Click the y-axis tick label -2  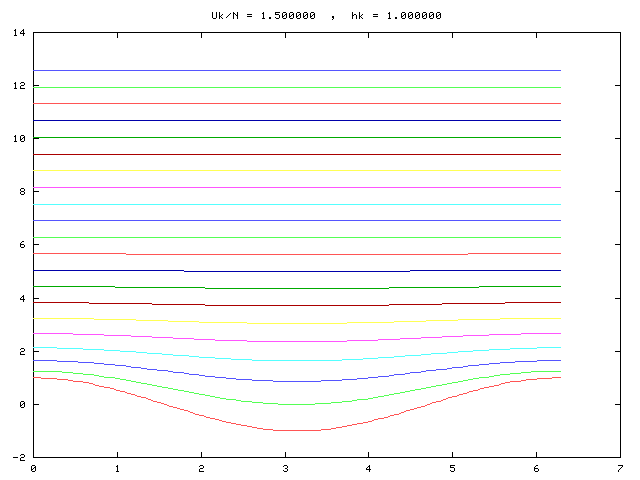20,457
